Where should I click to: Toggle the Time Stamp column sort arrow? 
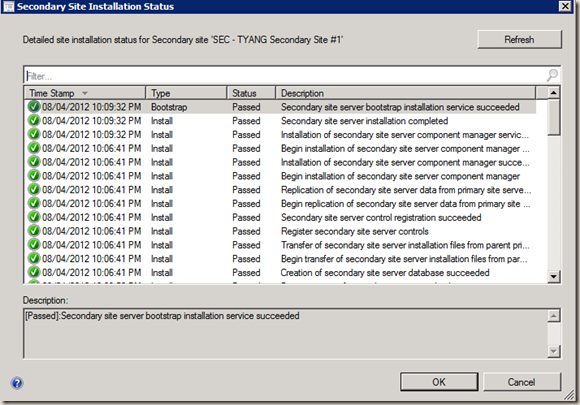pos(85,93)
